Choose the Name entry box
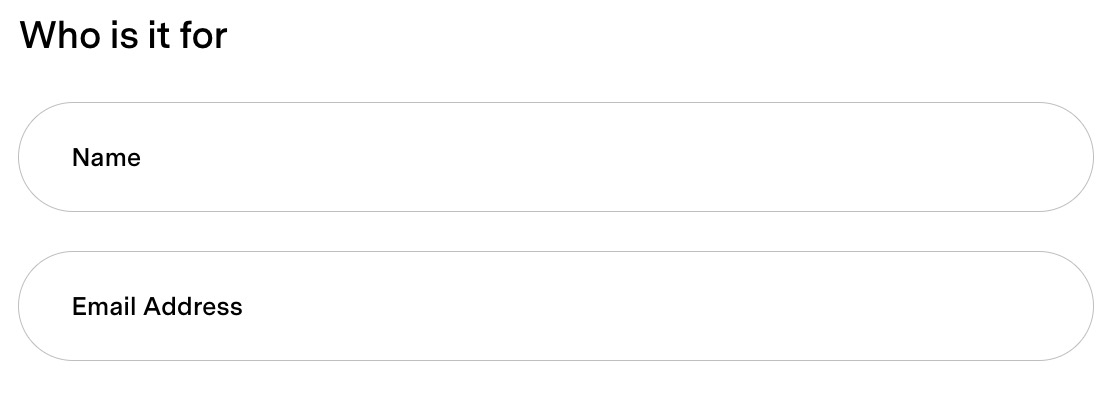The width and height of the screenshot is (1110, 400). point(556,157)
